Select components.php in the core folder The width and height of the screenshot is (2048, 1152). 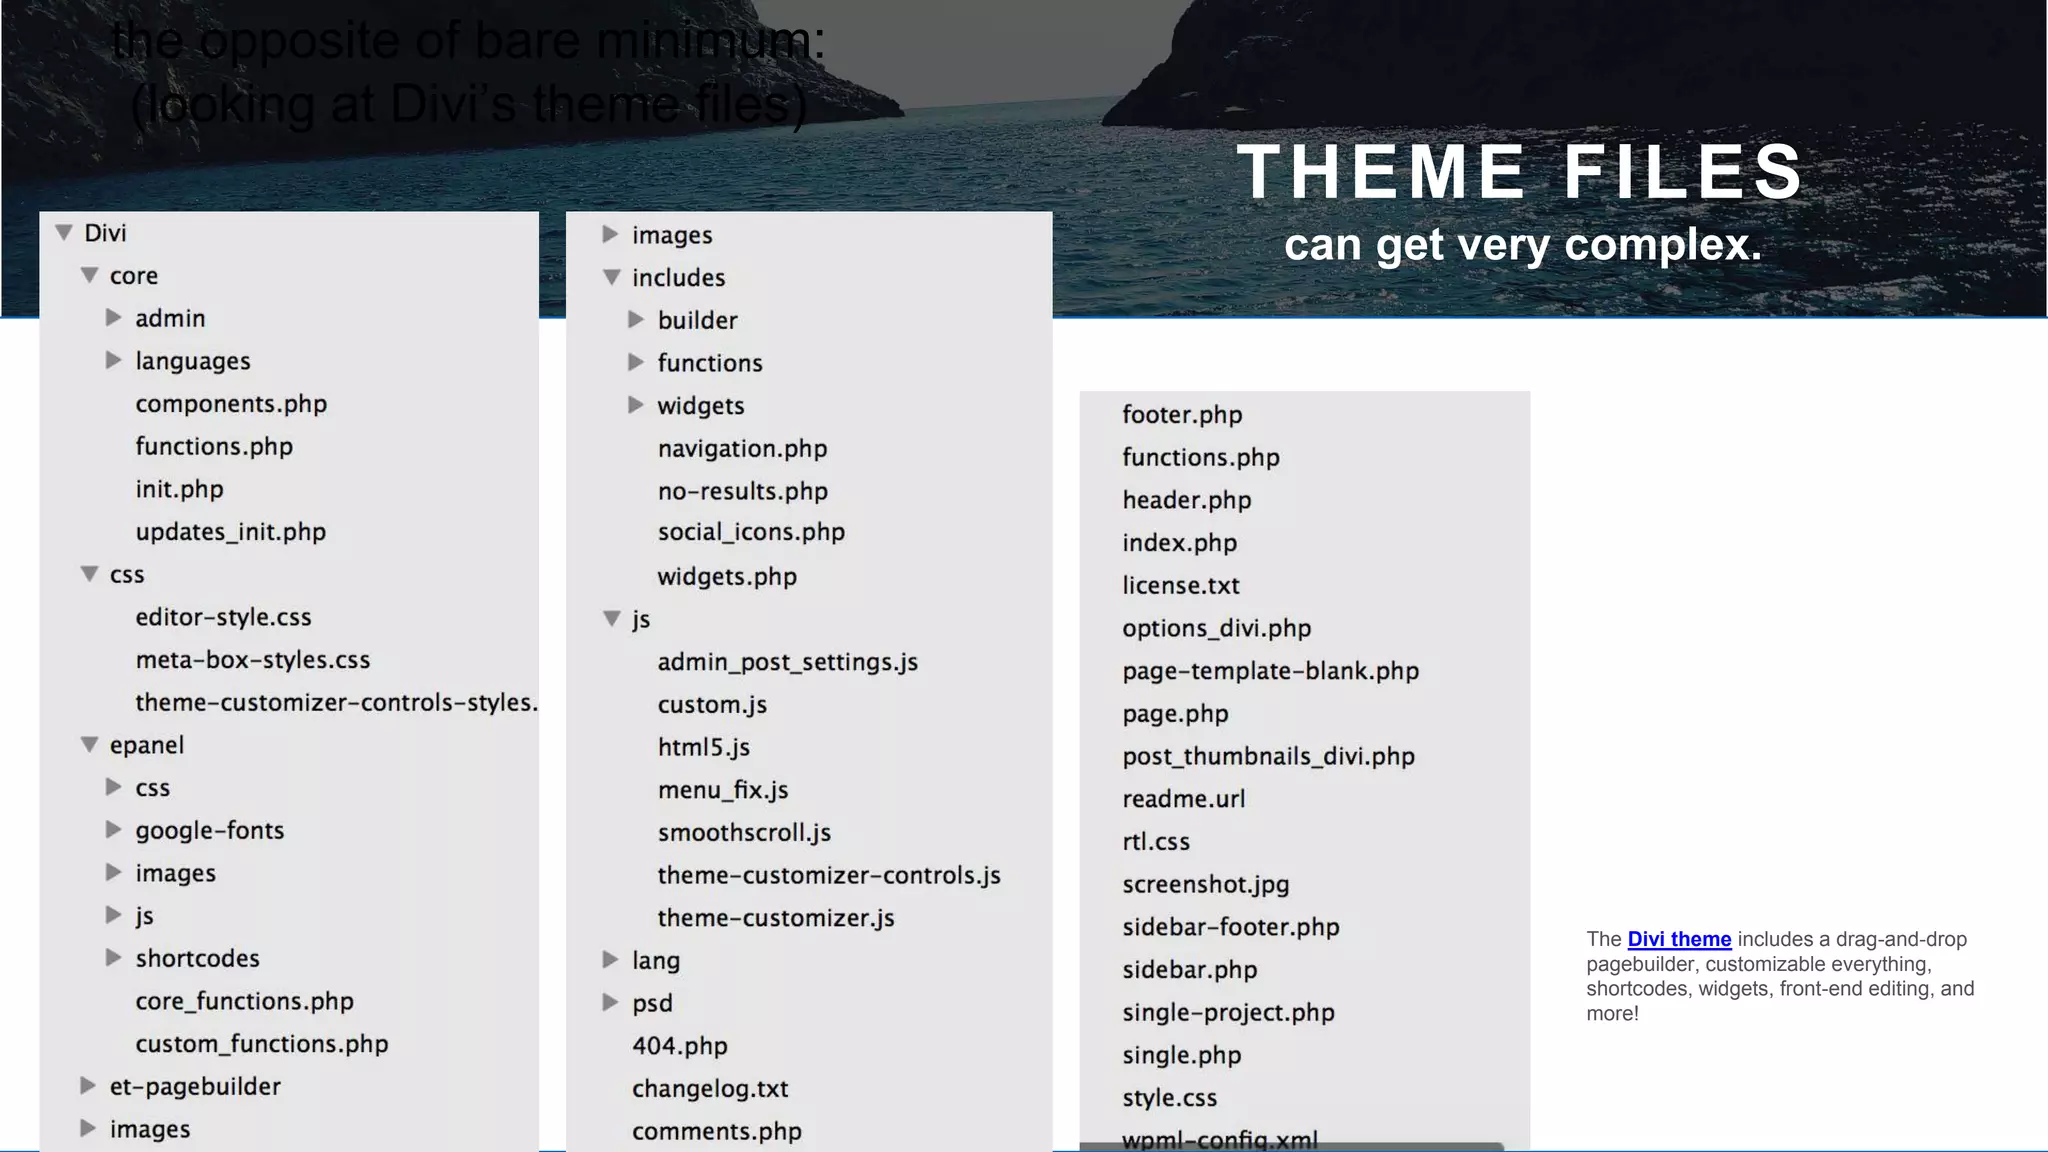click(231, 404)
